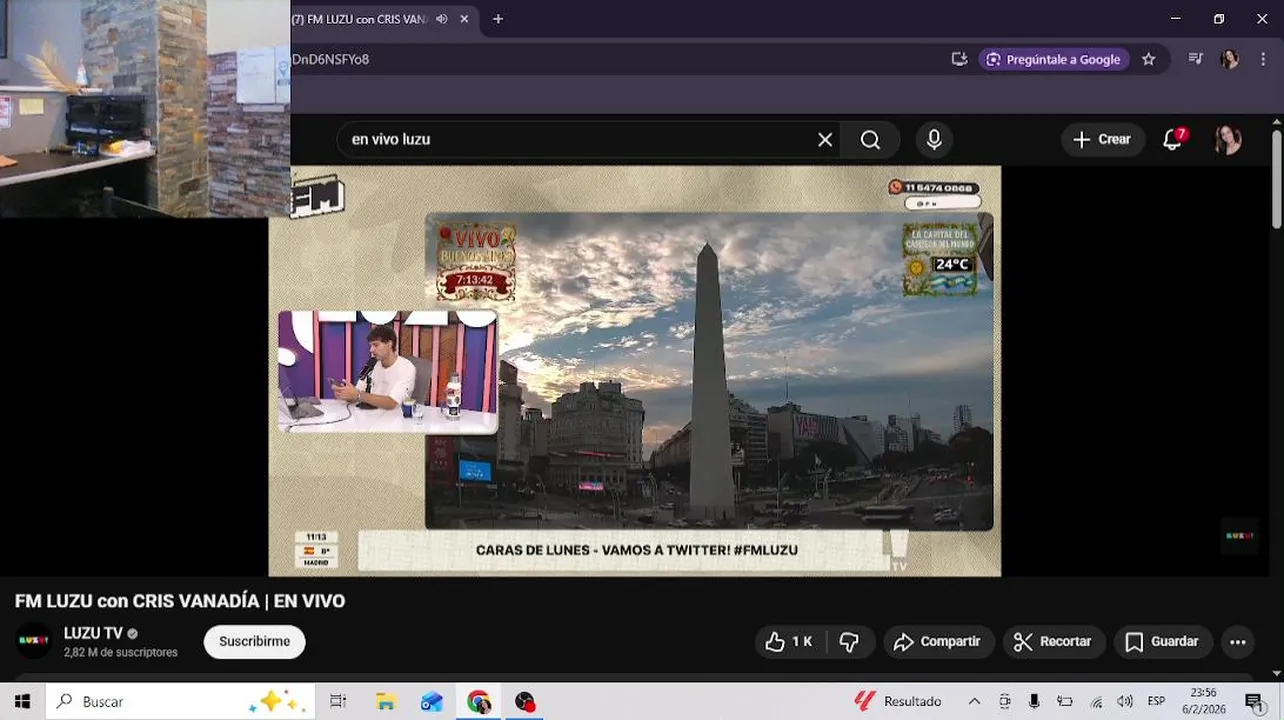Open Chrome media controls icon

click(1195, 59)
